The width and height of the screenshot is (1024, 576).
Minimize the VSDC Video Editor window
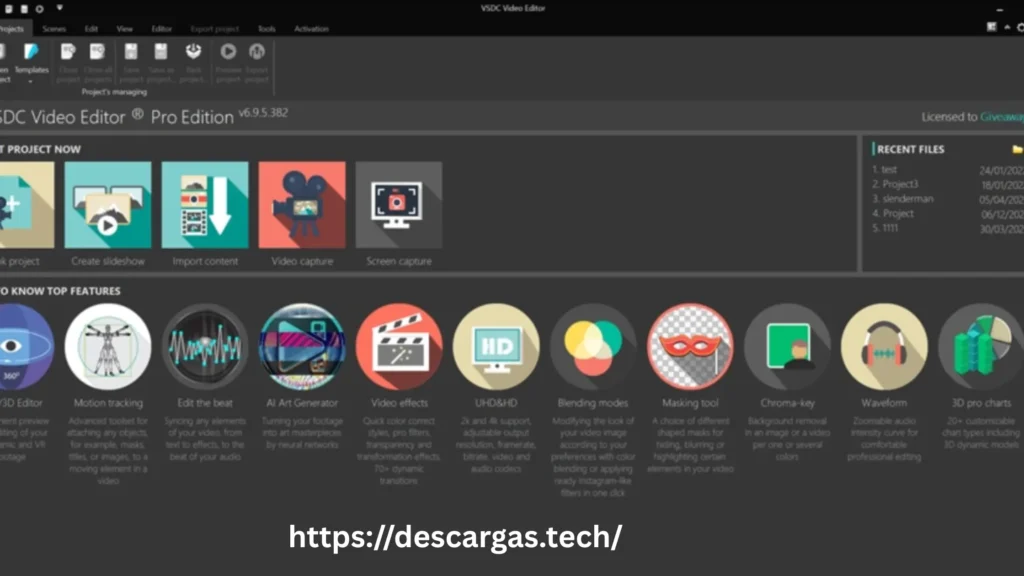[x=1000, y=9]
